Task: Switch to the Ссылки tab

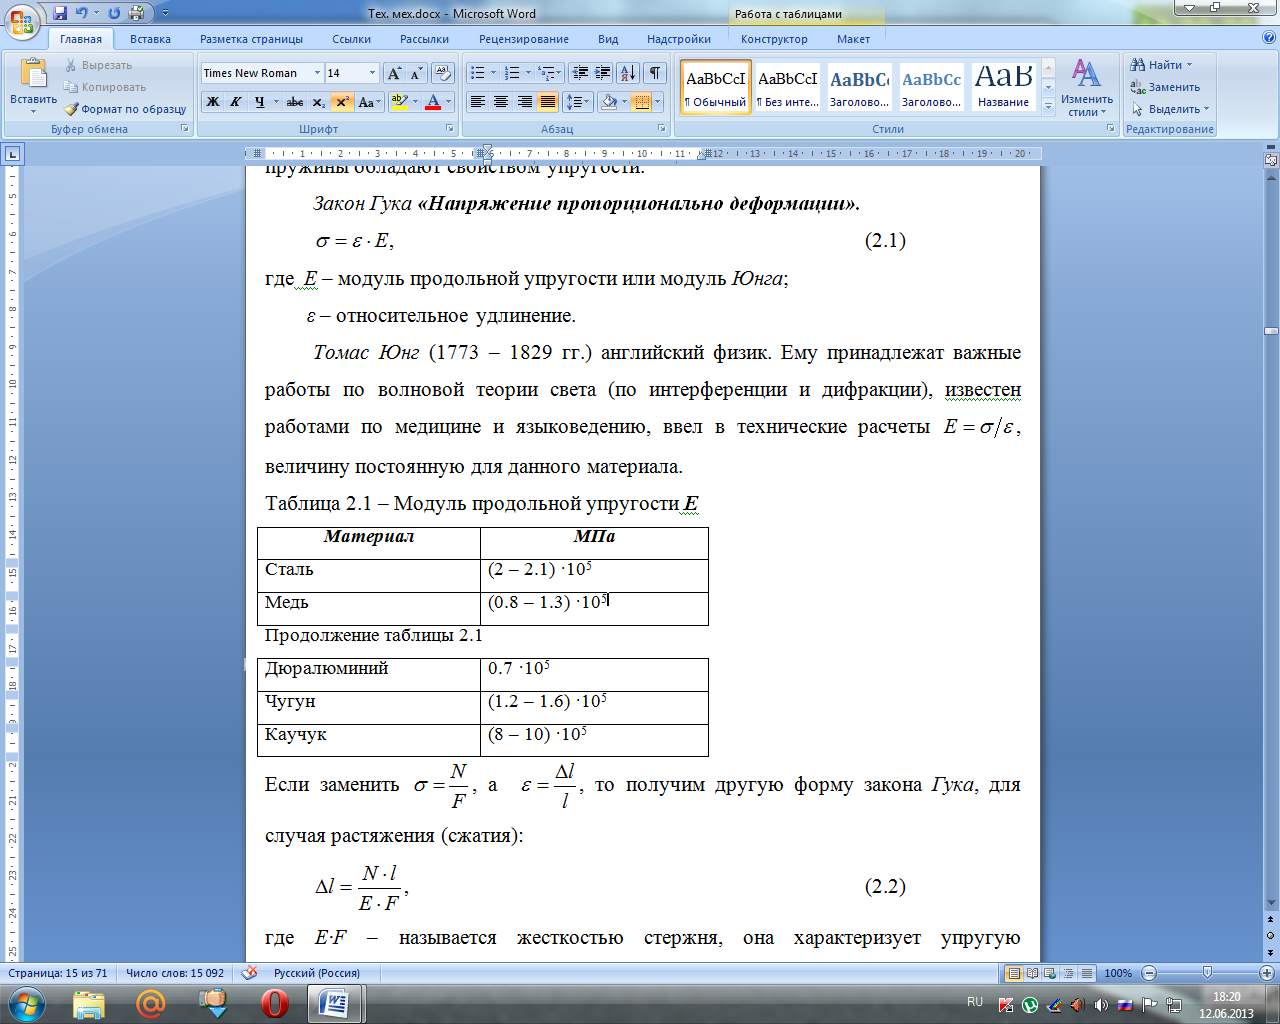Action: pyautogui.click(x=351, y=39)
